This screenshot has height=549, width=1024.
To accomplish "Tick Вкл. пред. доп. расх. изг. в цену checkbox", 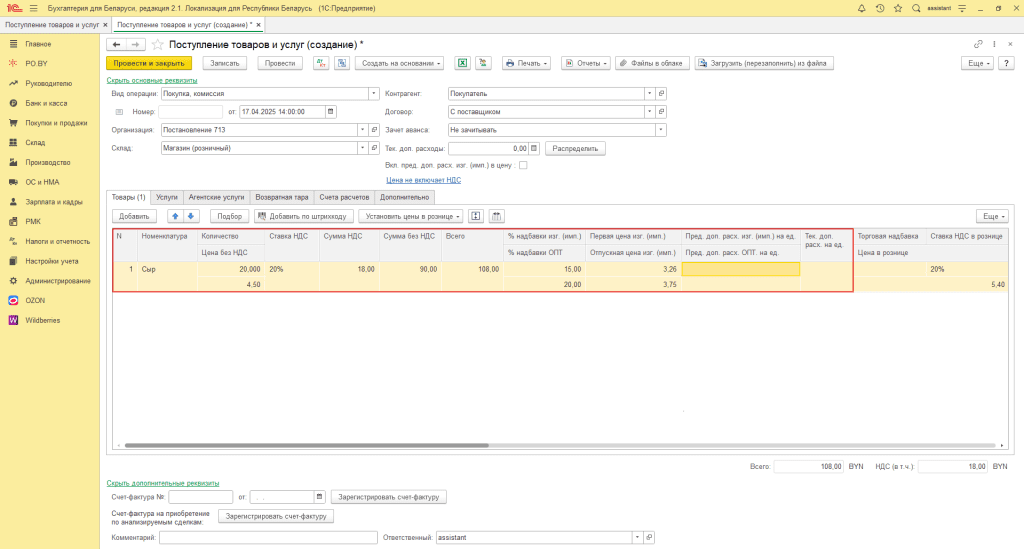I will pos(523,165).
